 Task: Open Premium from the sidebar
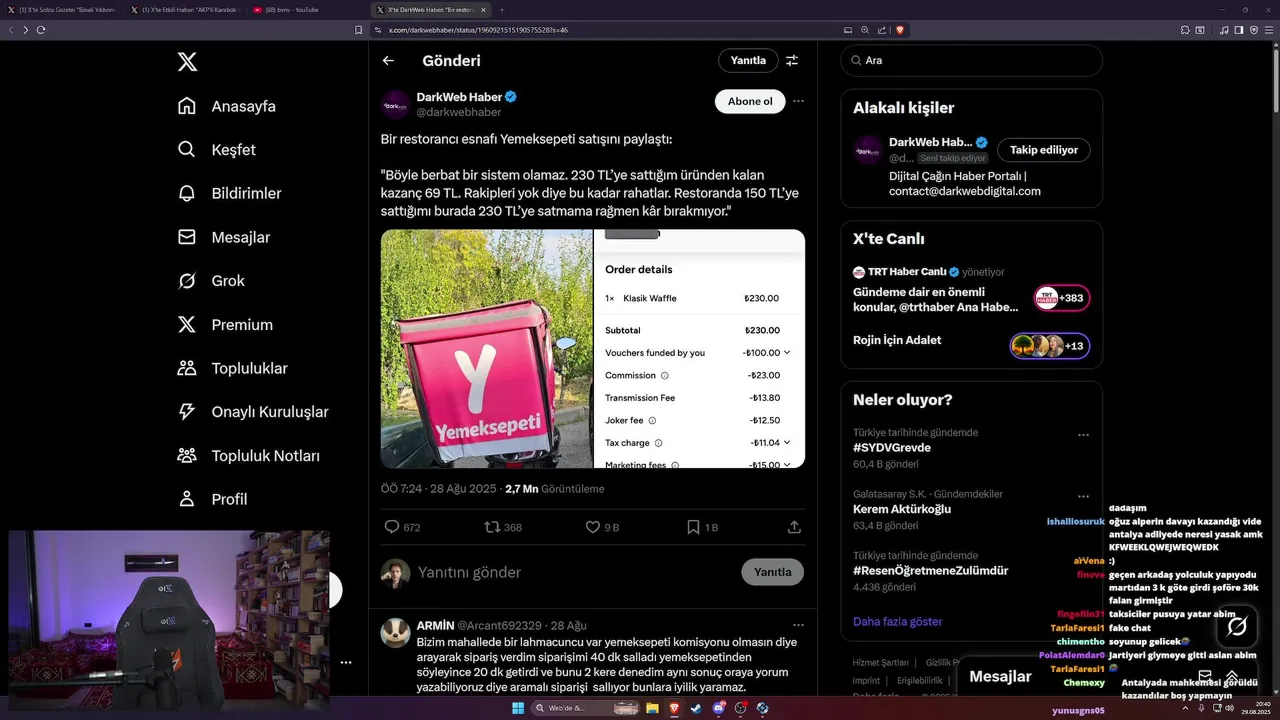pos(225,325)
